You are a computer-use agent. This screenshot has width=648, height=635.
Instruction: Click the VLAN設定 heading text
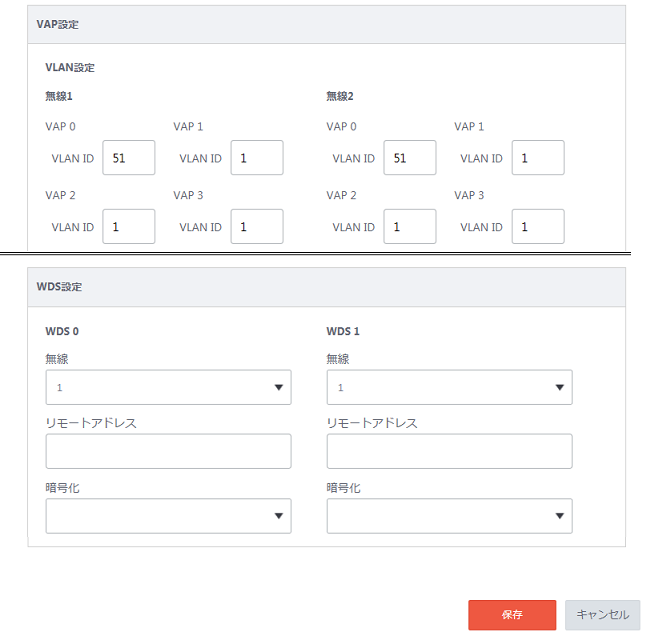point(70,67)
